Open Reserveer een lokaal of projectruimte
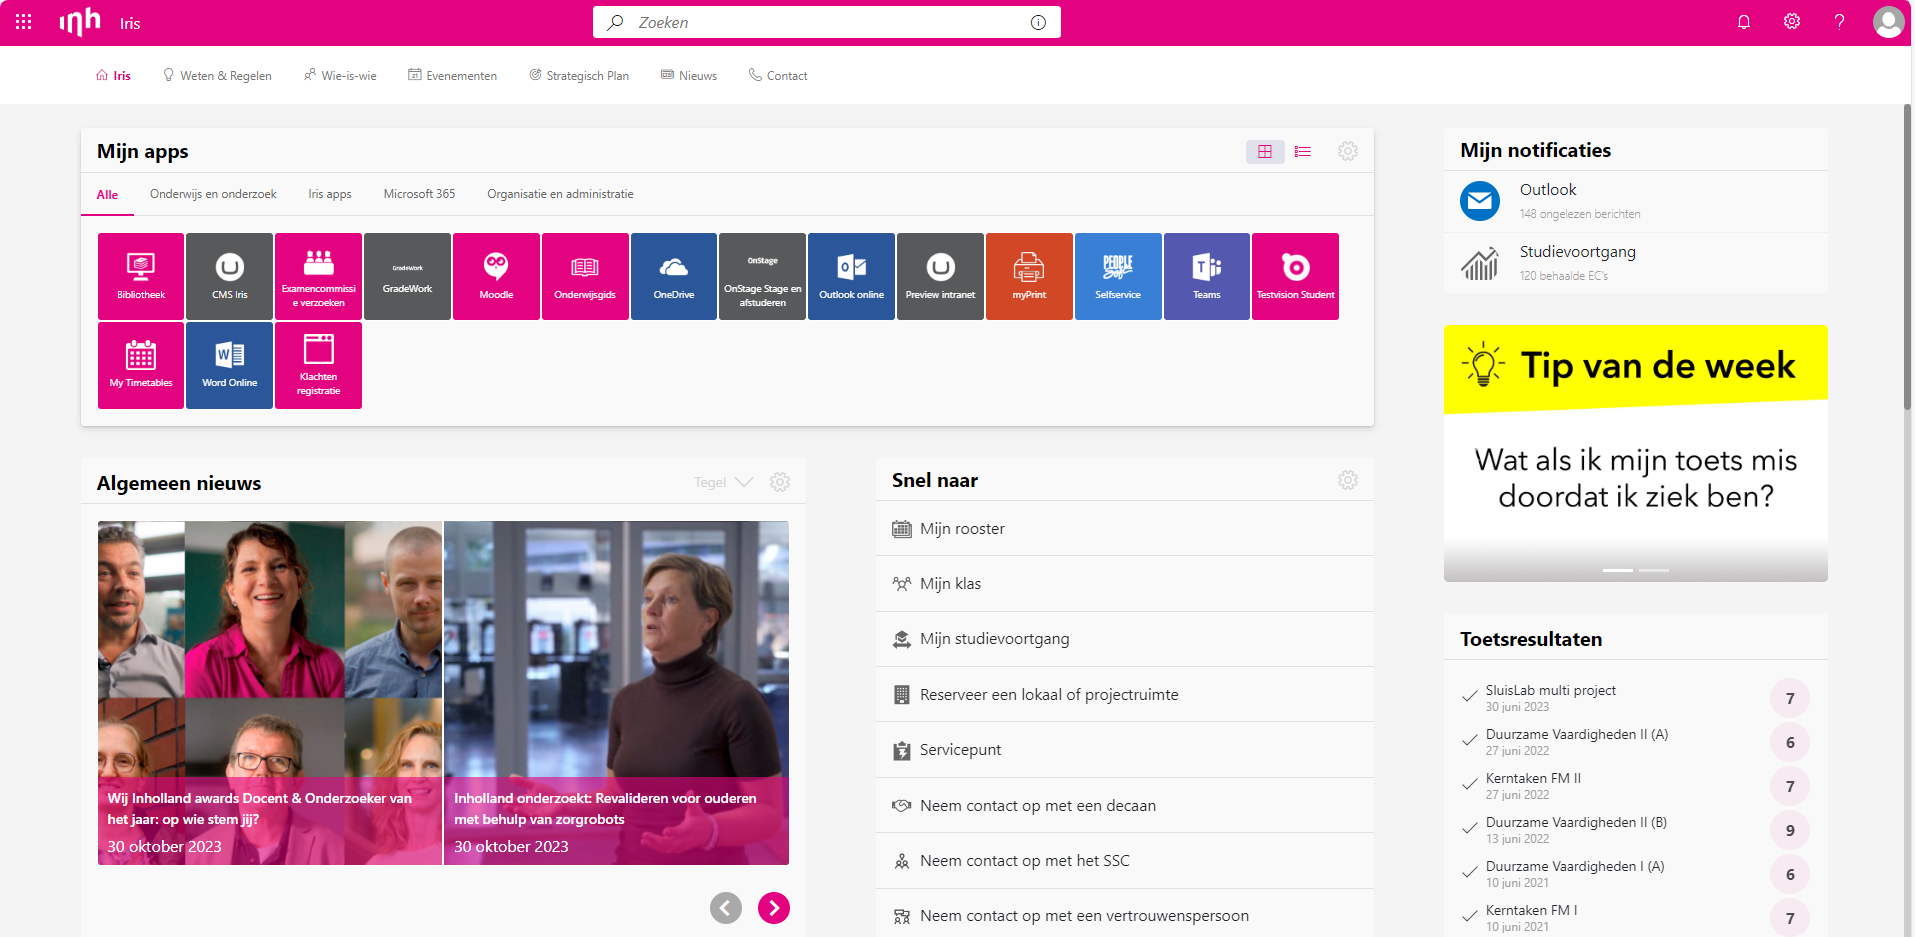 (1125, 695)
